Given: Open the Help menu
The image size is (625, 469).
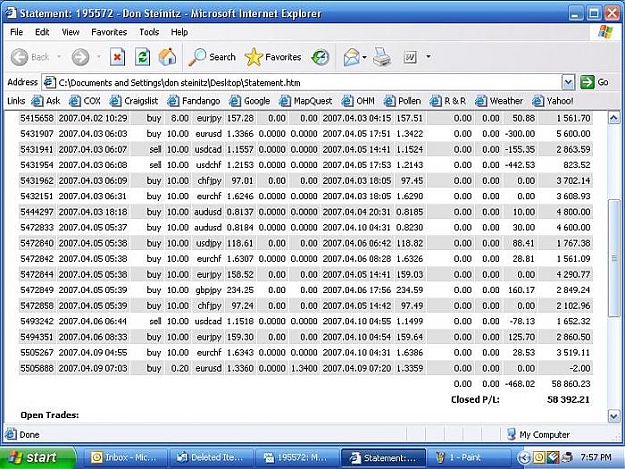Looking at the screenshot, I should click(179, 32).
